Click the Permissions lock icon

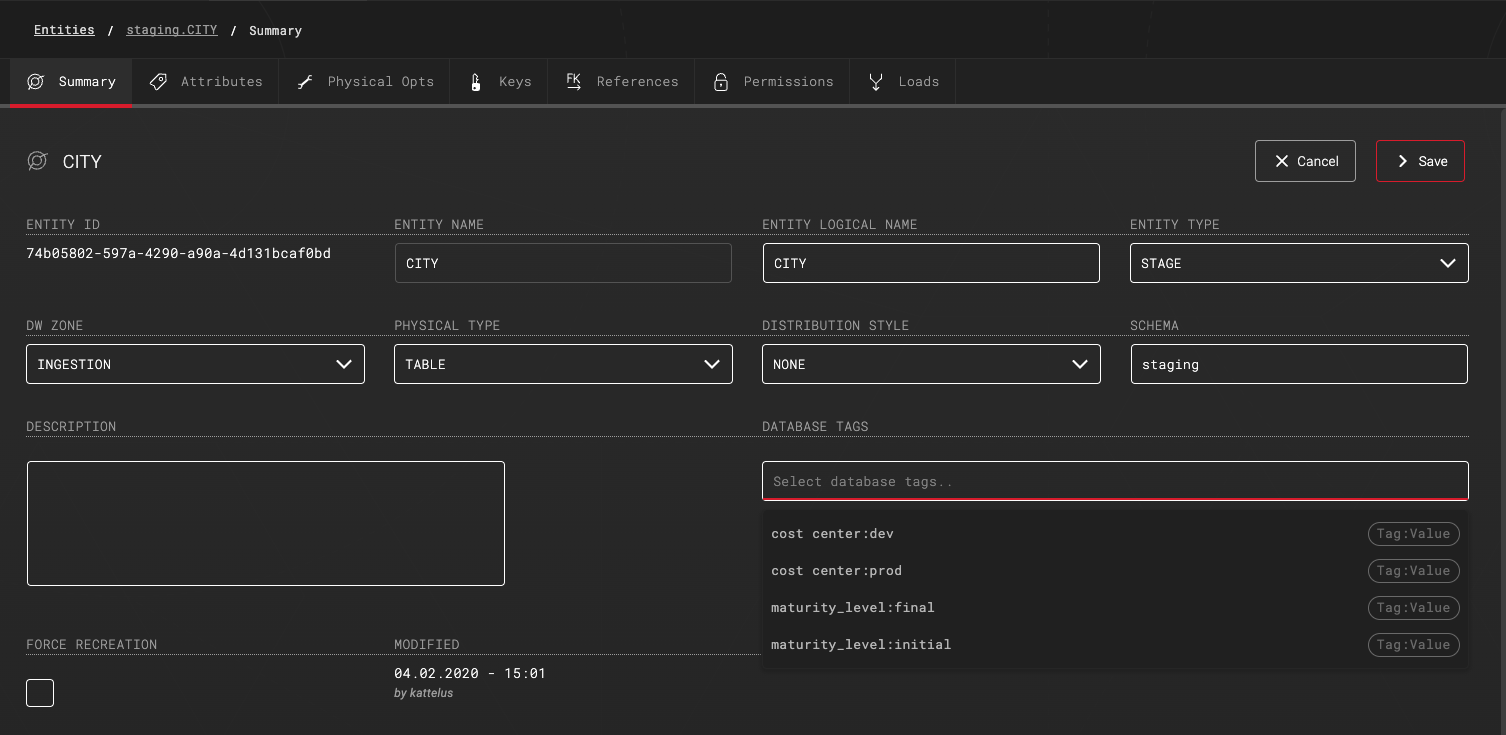click(x=720, y=82)
